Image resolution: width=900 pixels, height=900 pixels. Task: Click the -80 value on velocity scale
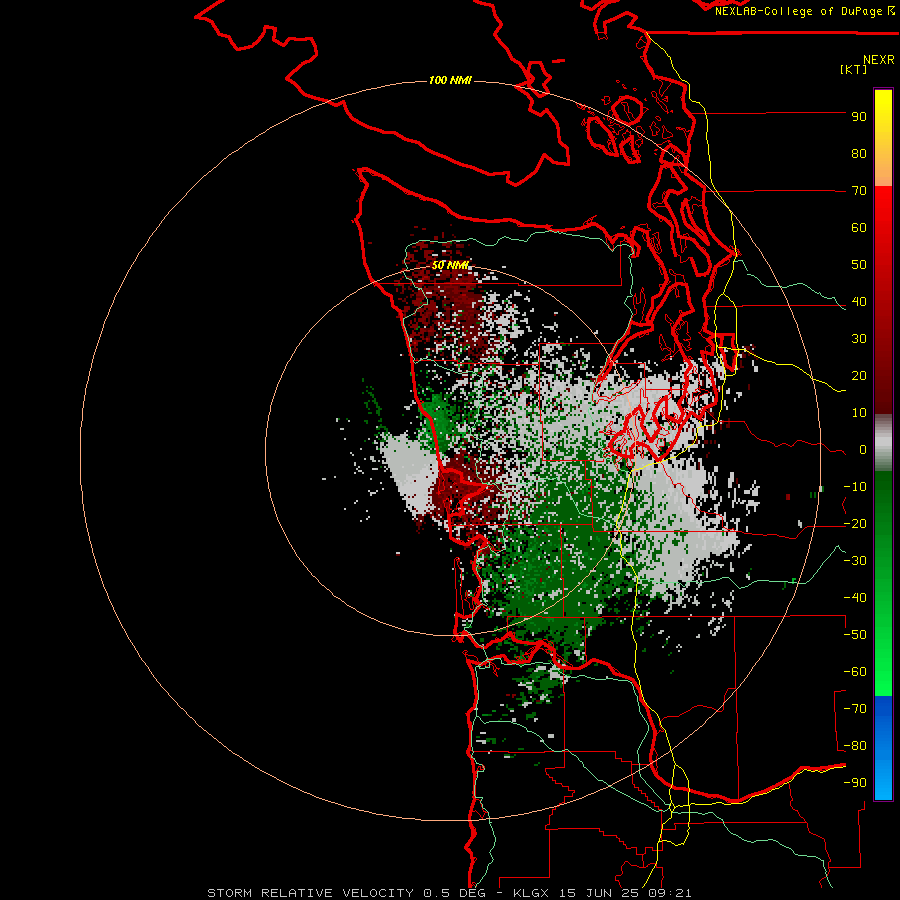pyautogui.click(x=855, y=746)
